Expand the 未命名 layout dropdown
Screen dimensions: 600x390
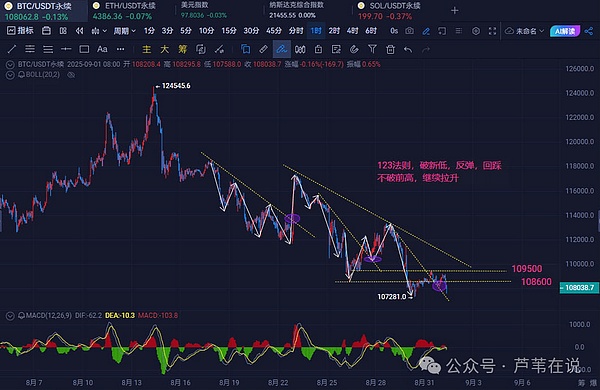(525, 31)
